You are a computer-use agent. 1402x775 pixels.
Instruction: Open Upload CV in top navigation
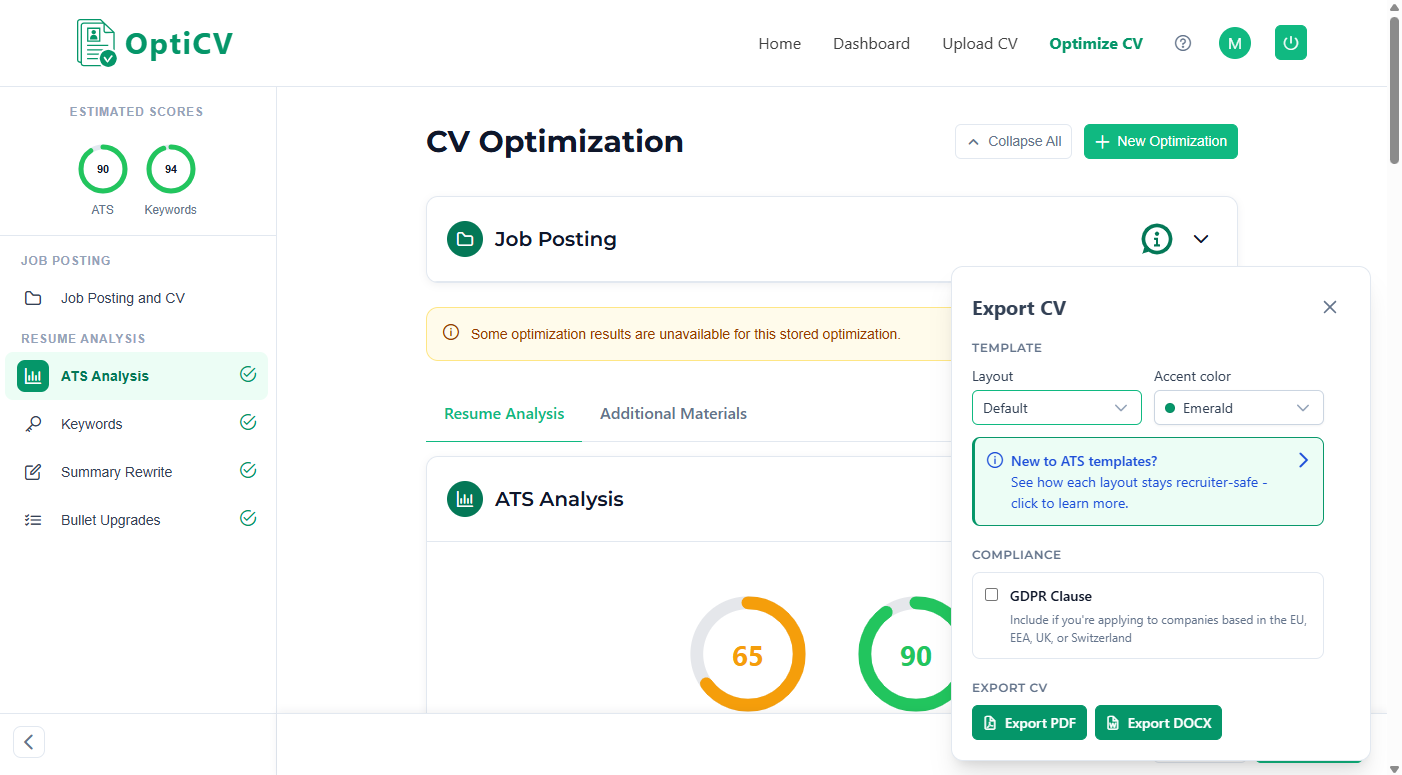[980, 44]
